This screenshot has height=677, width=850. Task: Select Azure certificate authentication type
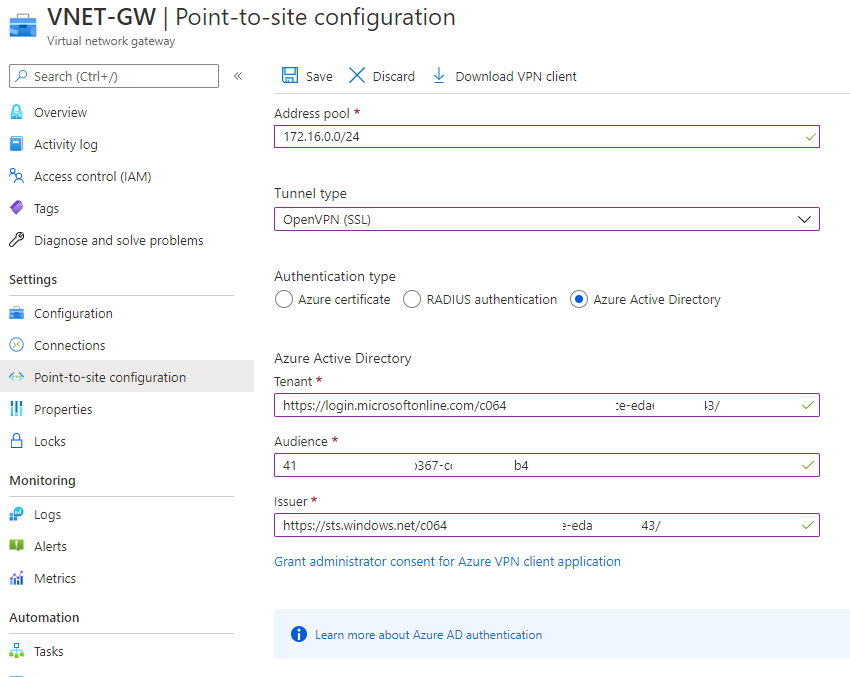tap(284, 299)
